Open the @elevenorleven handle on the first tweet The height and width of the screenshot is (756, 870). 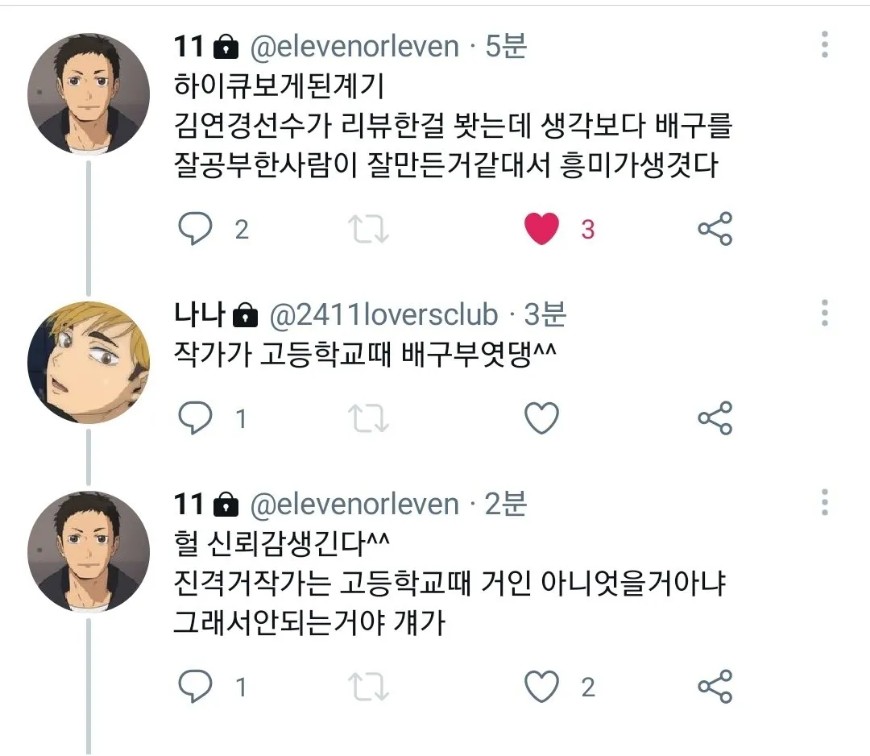353,46
